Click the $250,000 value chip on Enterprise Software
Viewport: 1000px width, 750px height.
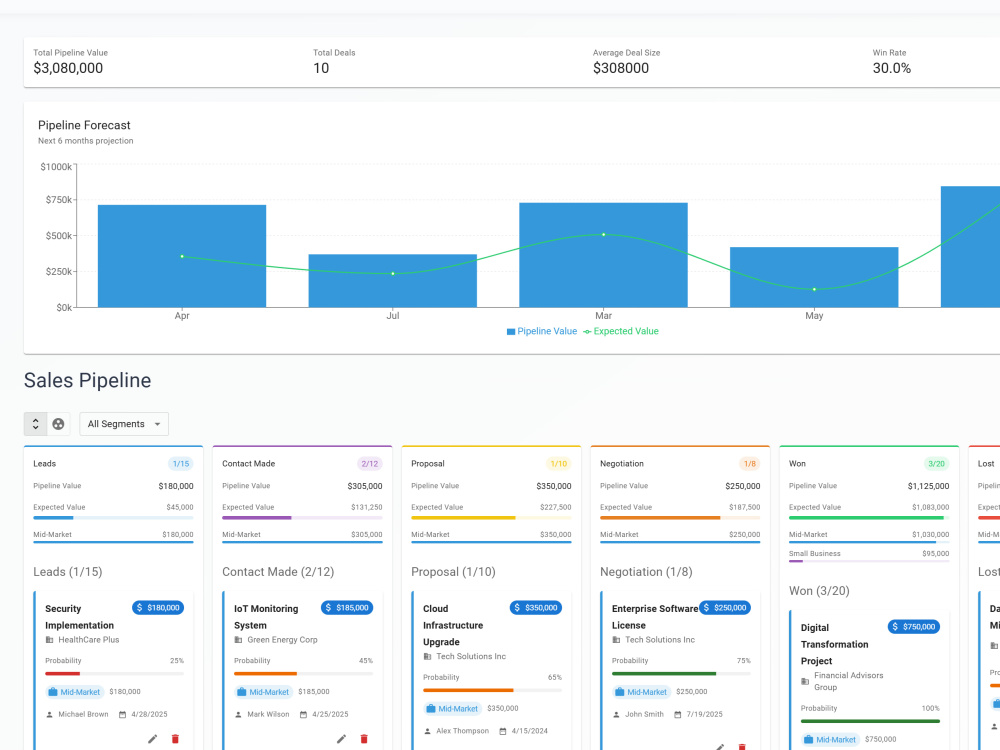[x=724, y=608]
